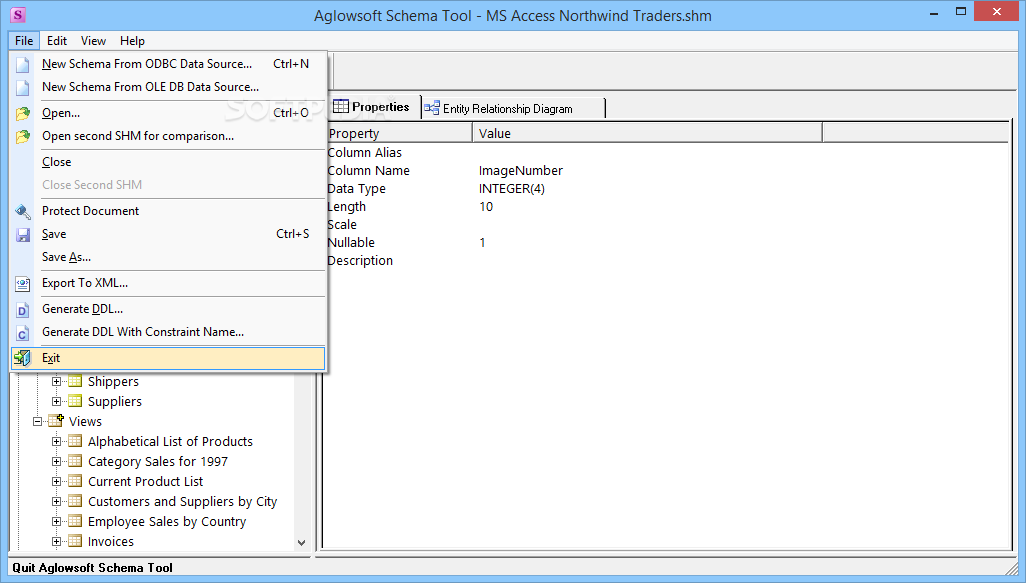Choose Save from the File menu
1026x583 pixels.
click(168, 234)
